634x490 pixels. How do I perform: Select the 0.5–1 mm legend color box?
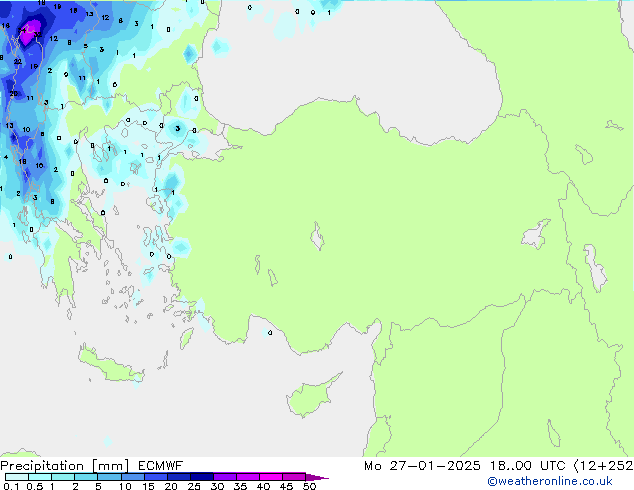coord(40,477)
